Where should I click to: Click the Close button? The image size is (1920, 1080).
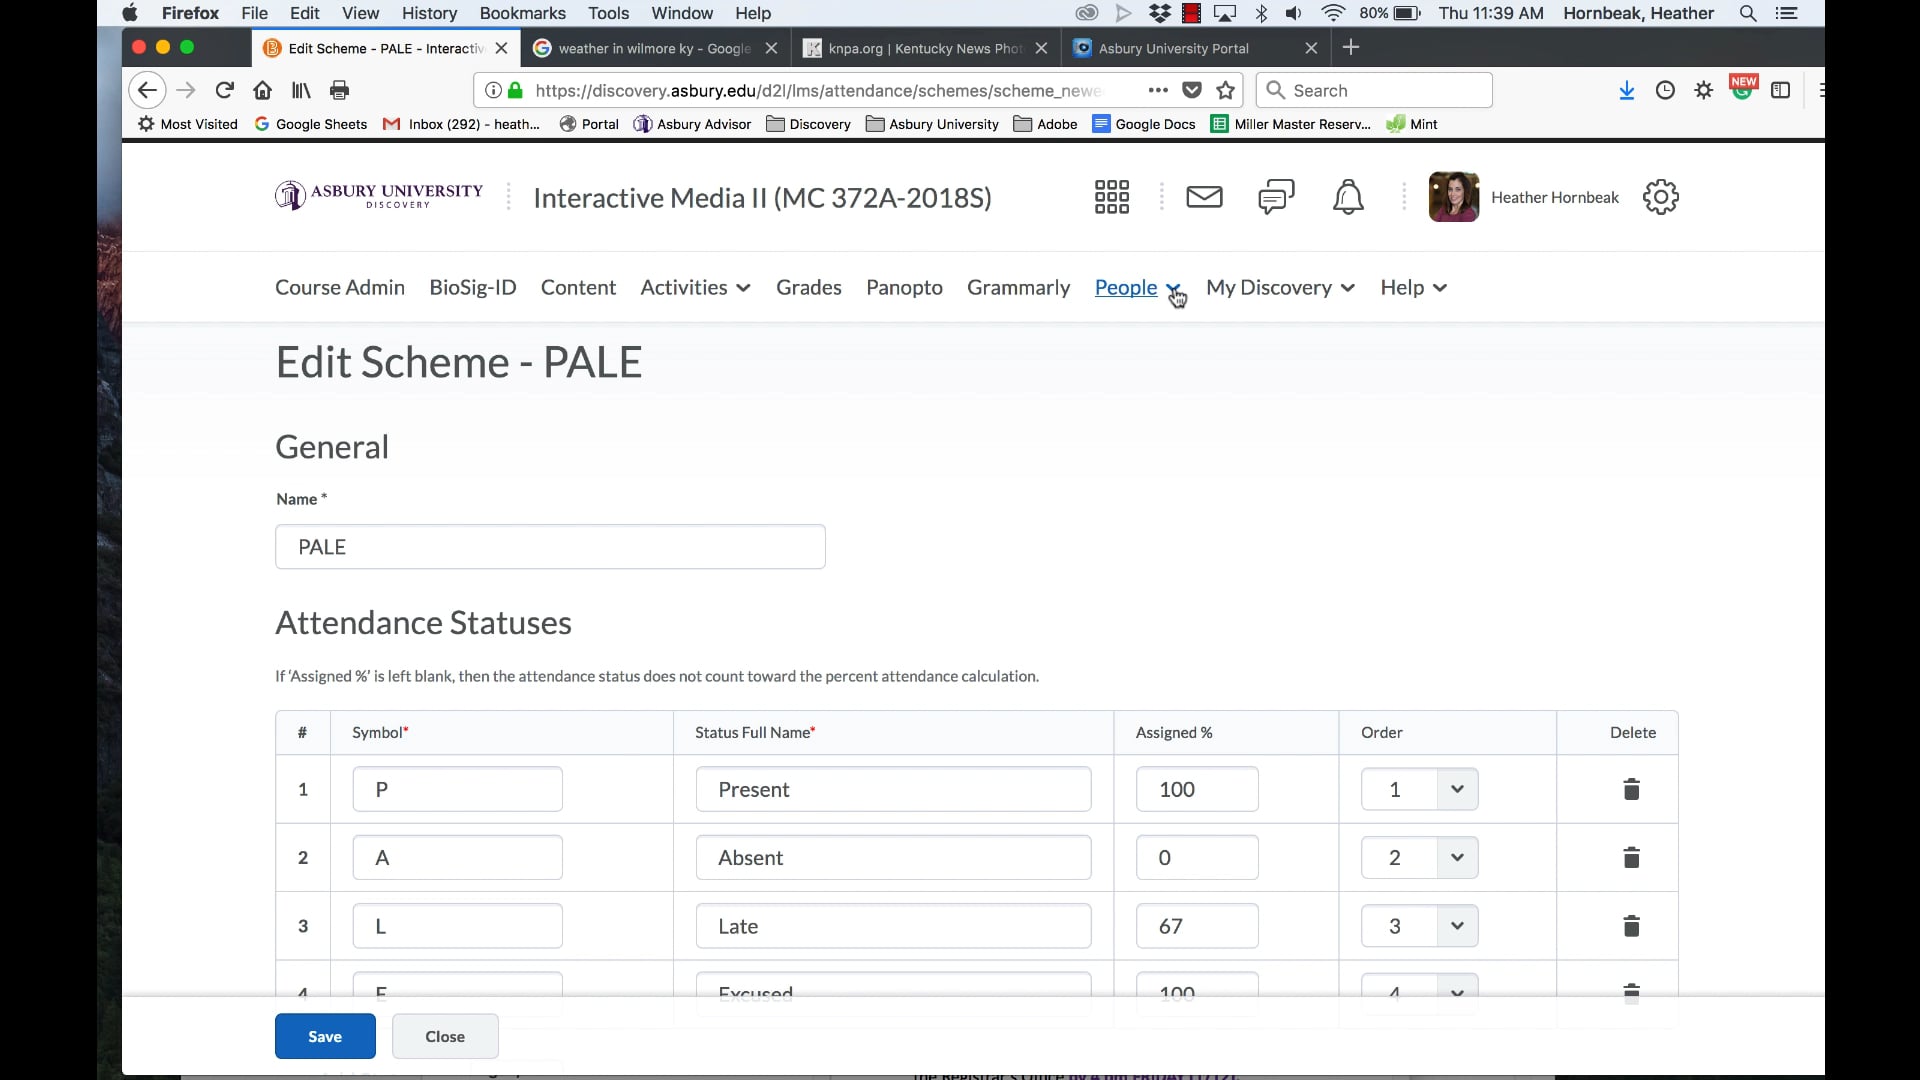coord(446,1035)
